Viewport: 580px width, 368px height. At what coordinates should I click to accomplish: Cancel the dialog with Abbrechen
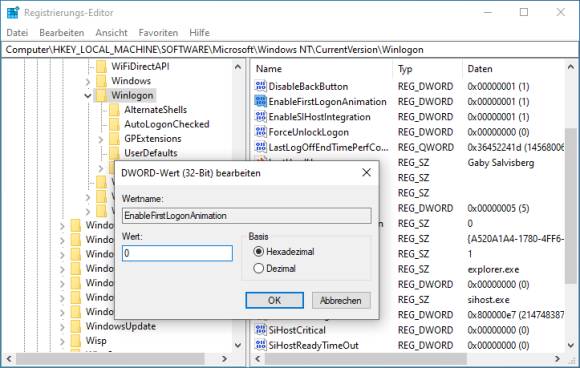click(x=341, y=300)
